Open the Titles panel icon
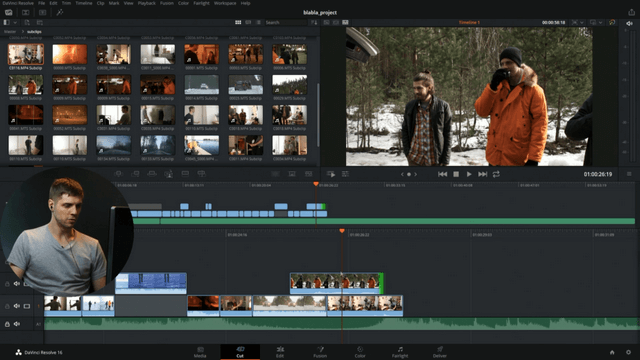Image resolution: width=640 pixels, height=360 pixels. (42, 13)
